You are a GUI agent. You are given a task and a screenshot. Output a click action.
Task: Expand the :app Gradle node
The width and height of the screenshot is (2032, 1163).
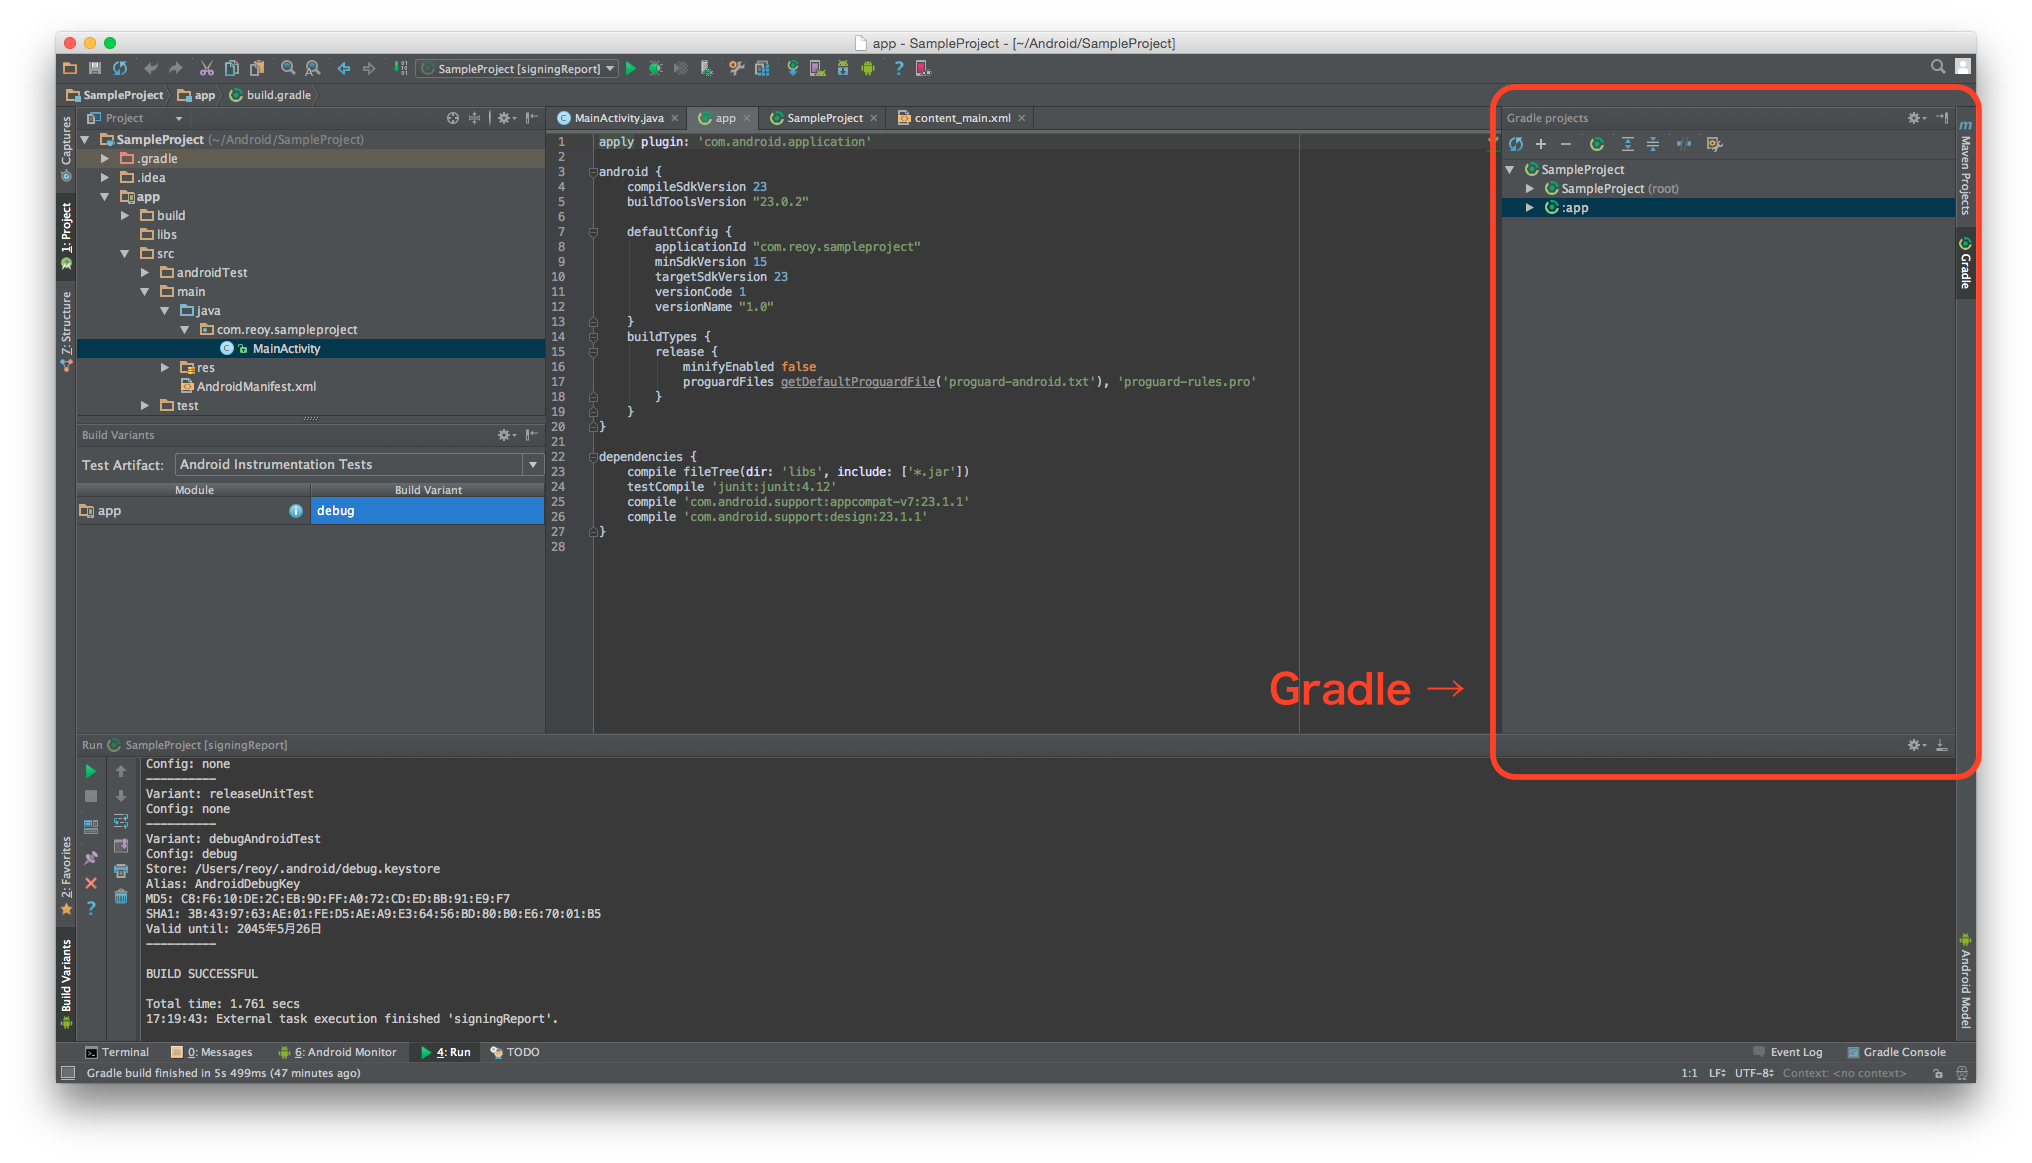pyautogui.click(x=1529, y=208)
